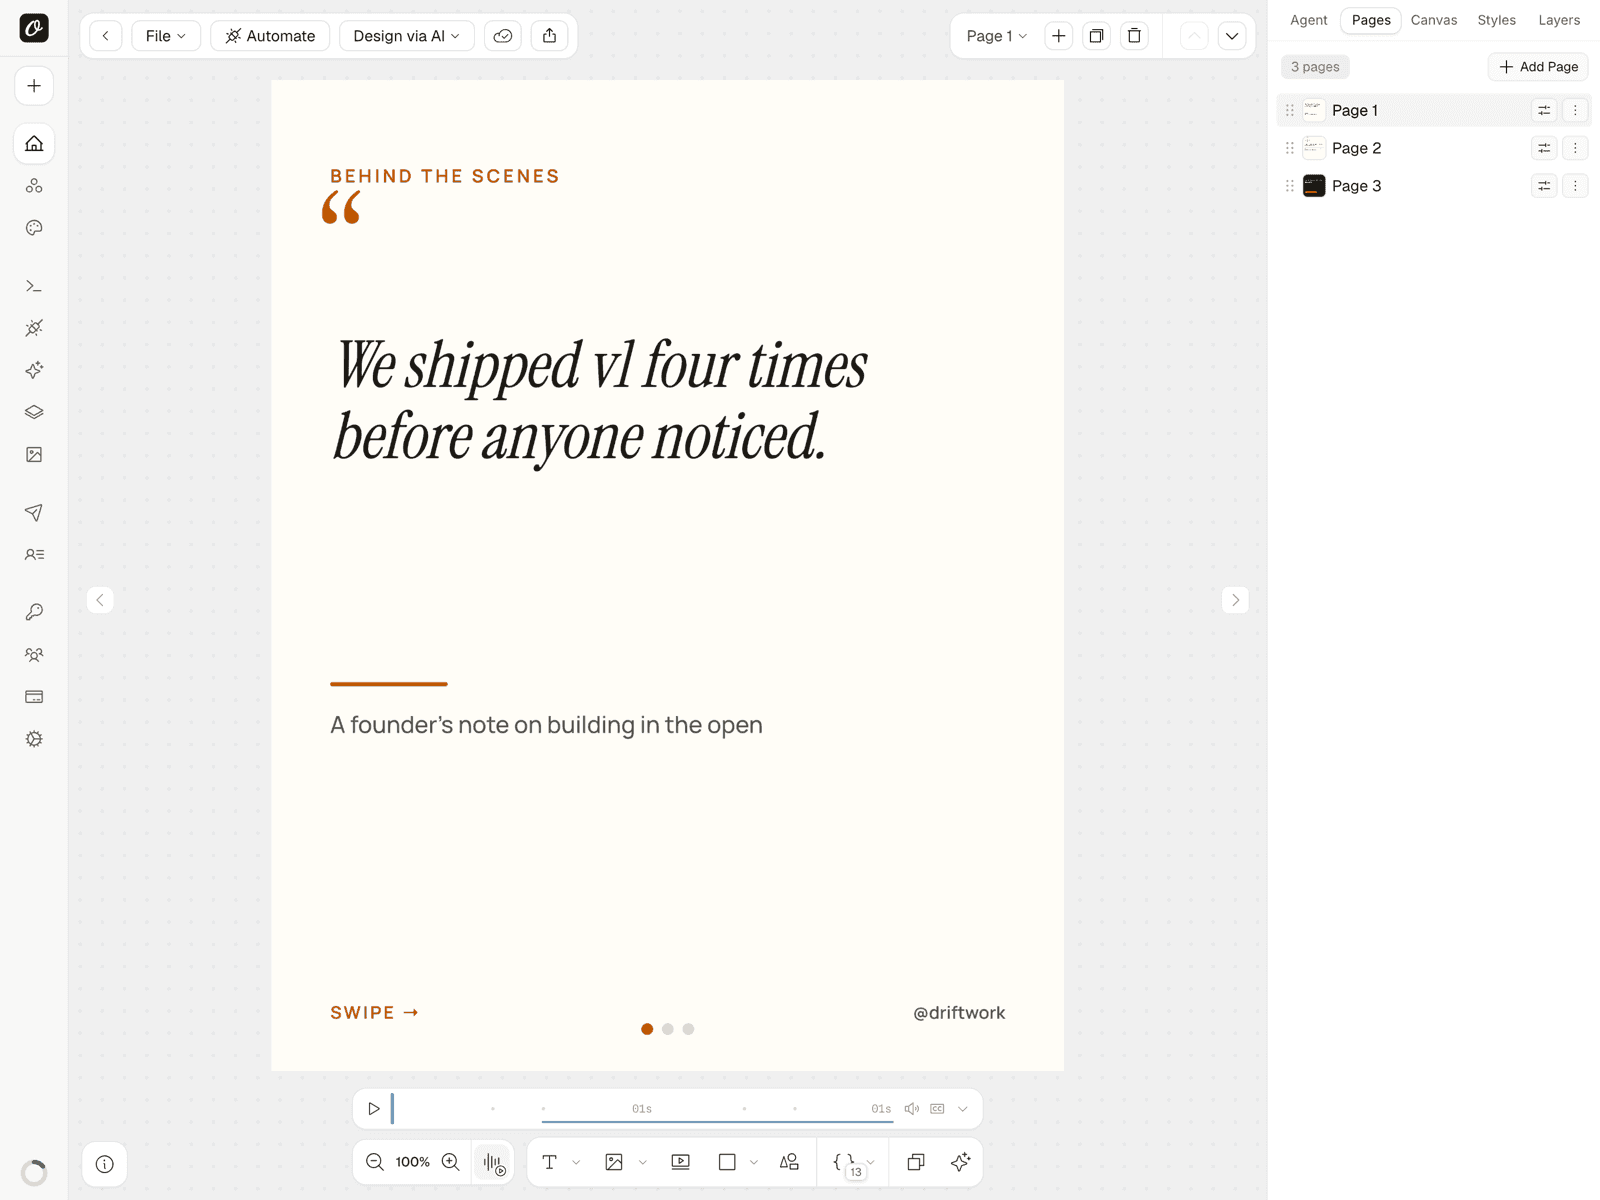The image size is (1600, 1200).
Task: Open the color palette icon in sidebar
Action: click(x=34, y=228)
